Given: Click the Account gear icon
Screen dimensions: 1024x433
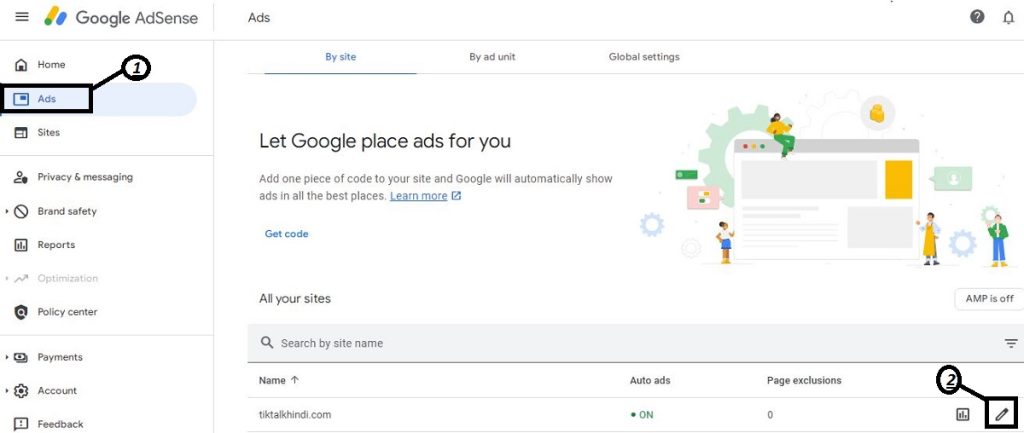Looking at the screenshot, I should (x=21, y=391).
